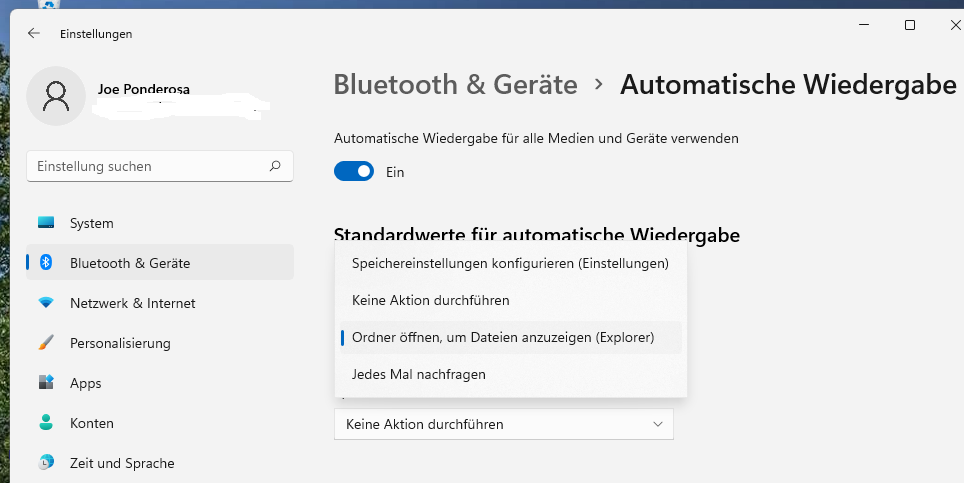The height and width of the screenshot is (483, 964).
Task: Expand the Keine Aktion durchführen dropdown
Action: 504,424
